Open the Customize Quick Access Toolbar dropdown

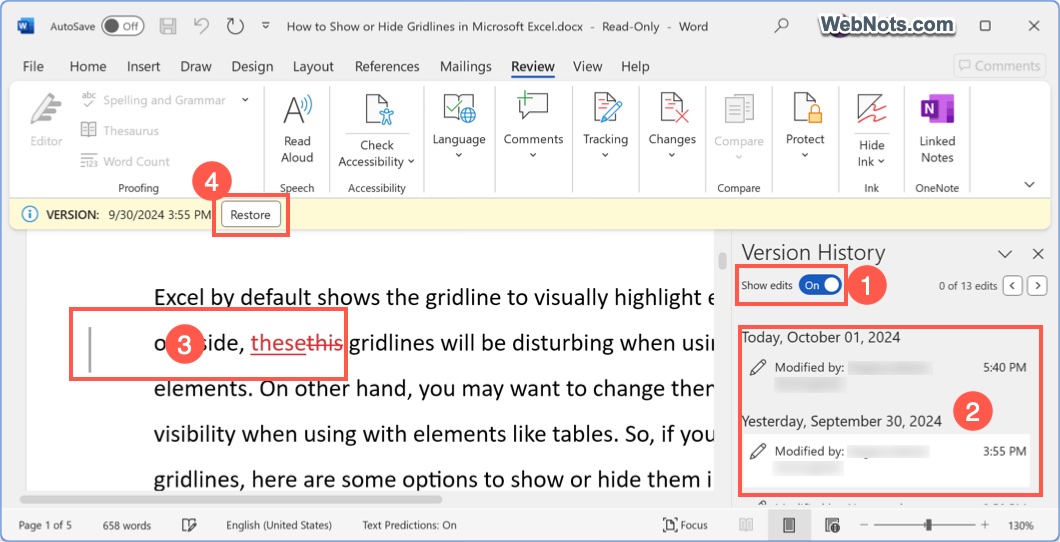(x=266, y=27)
